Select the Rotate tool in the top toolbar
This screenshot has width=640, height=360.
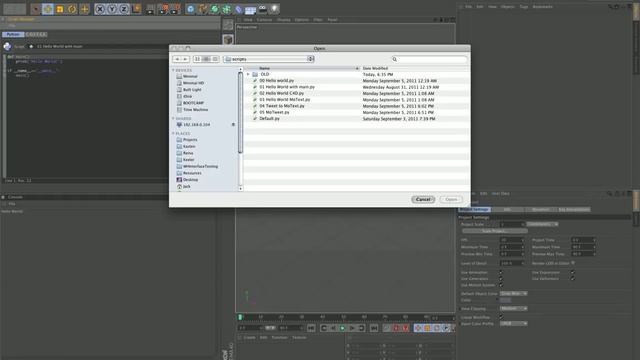tap(72, 9)
